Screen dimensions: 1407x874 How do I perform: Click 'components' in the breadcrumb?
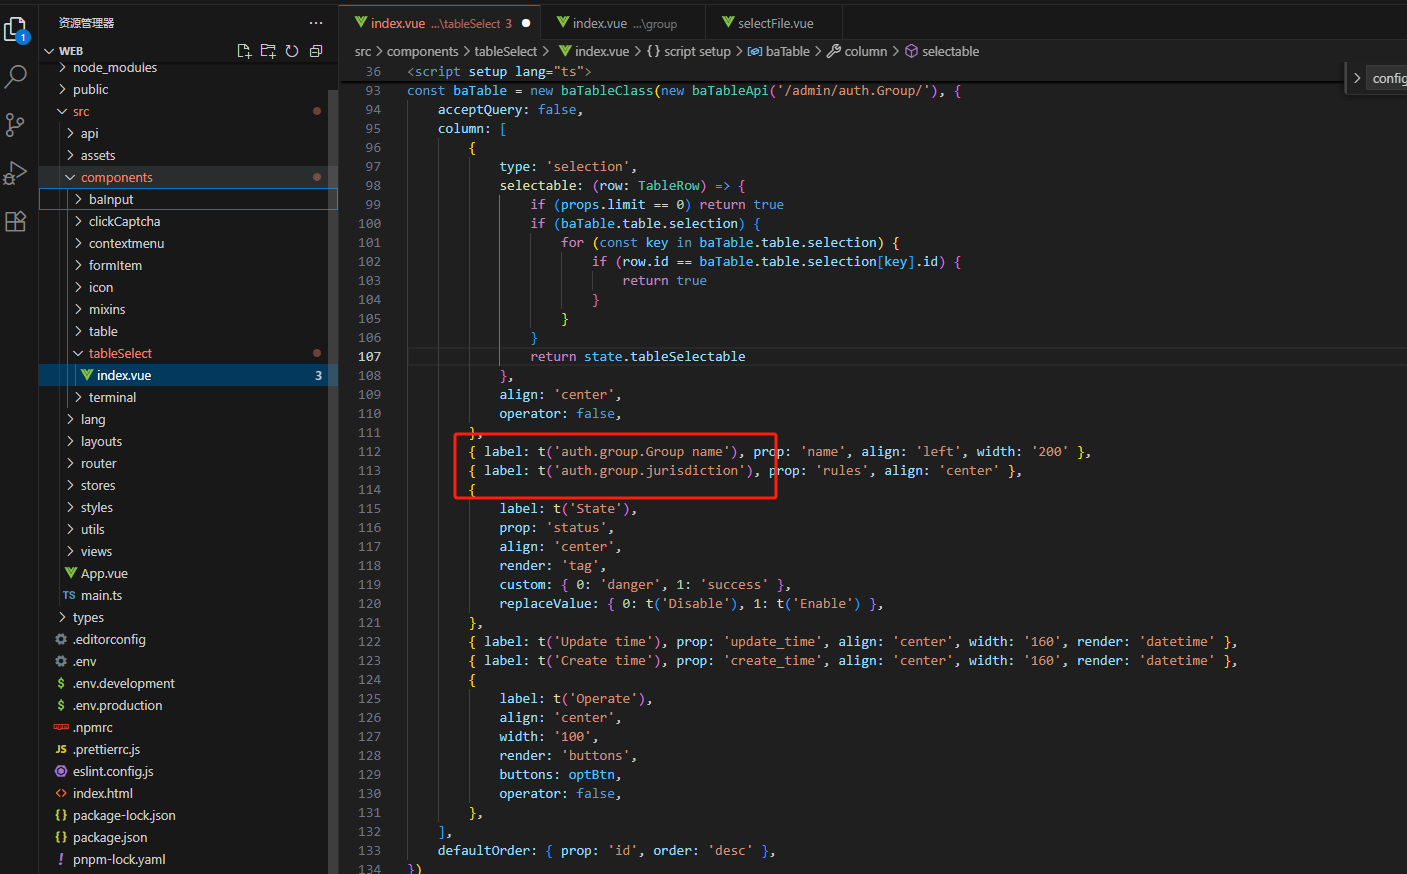pos(423,52)
